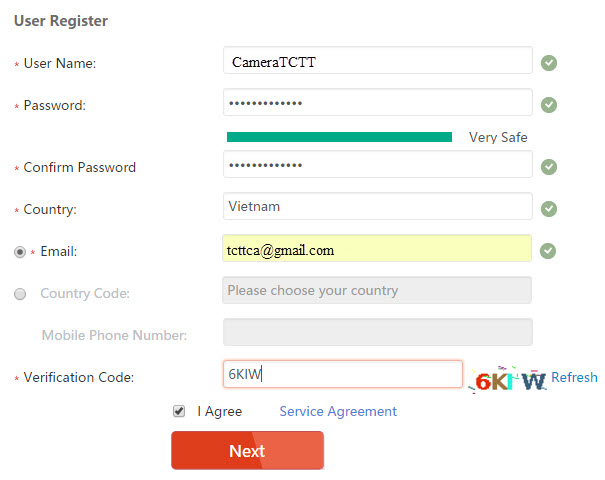Viewport: 605px width, 480px height.
Task: Click the Very Safe password strength bar
Action: (x=339, y=137)
